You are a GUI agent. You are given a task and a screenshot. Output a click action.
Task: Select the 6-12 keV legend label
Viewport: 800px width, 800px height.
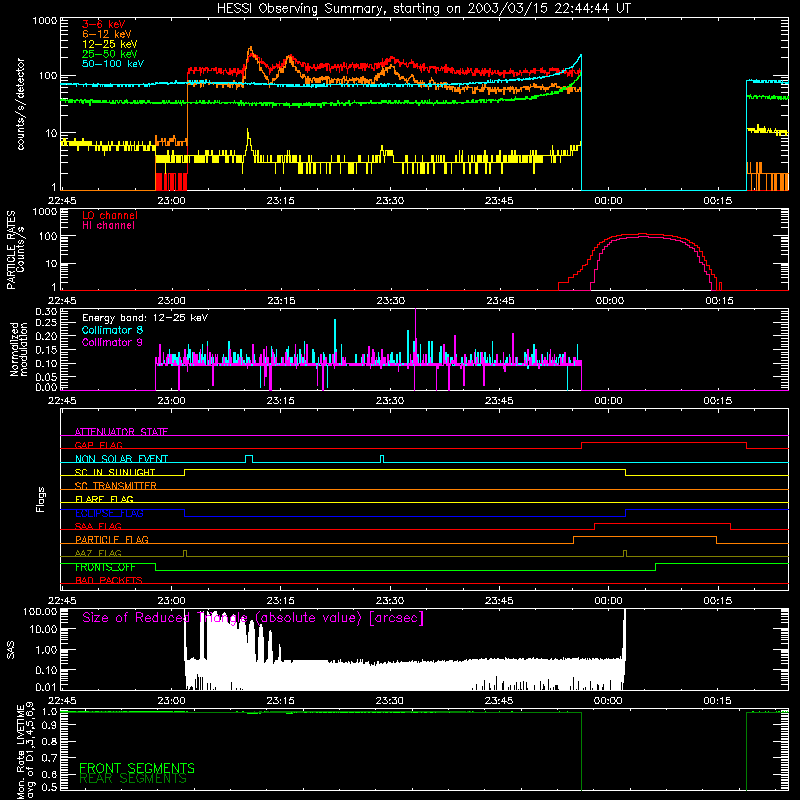coord(107,34)
